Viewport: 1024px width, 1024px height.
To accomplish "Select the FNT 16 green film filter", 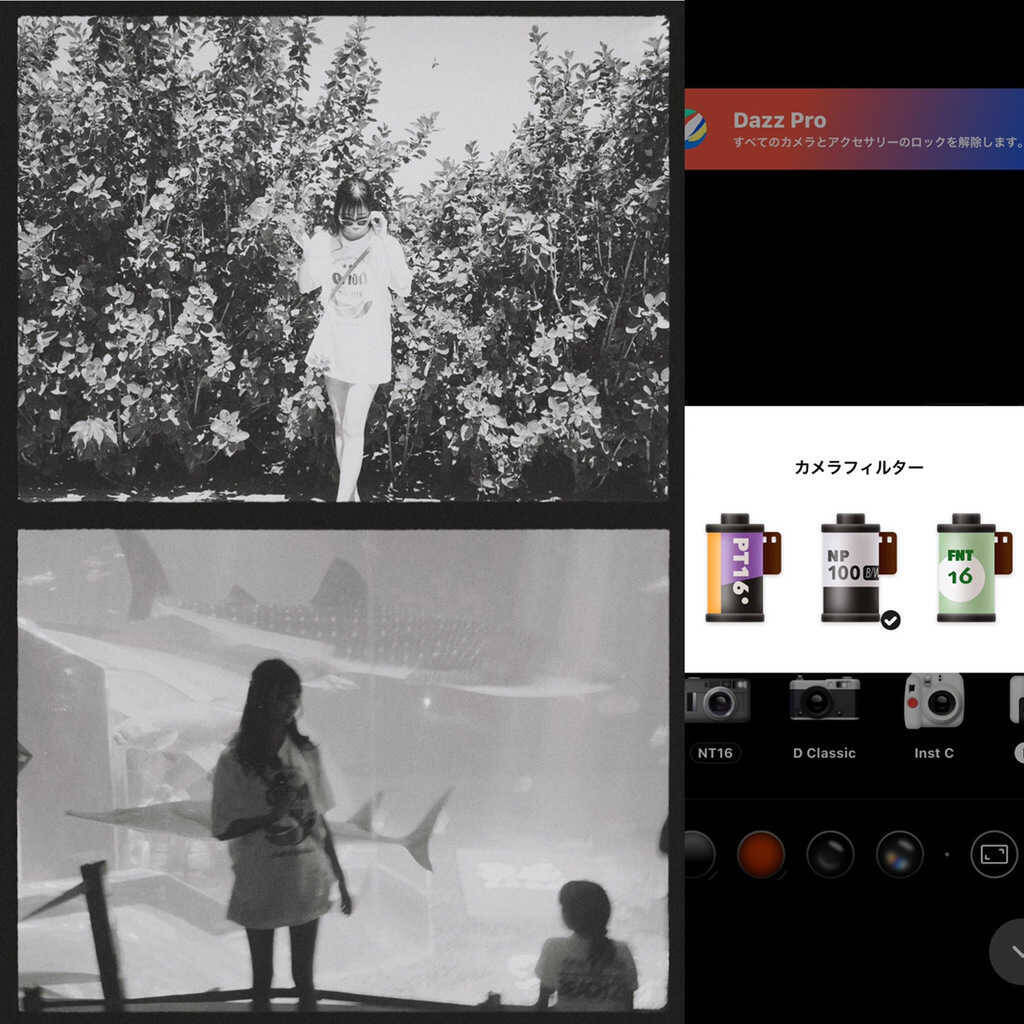I will tap(974, 568).
